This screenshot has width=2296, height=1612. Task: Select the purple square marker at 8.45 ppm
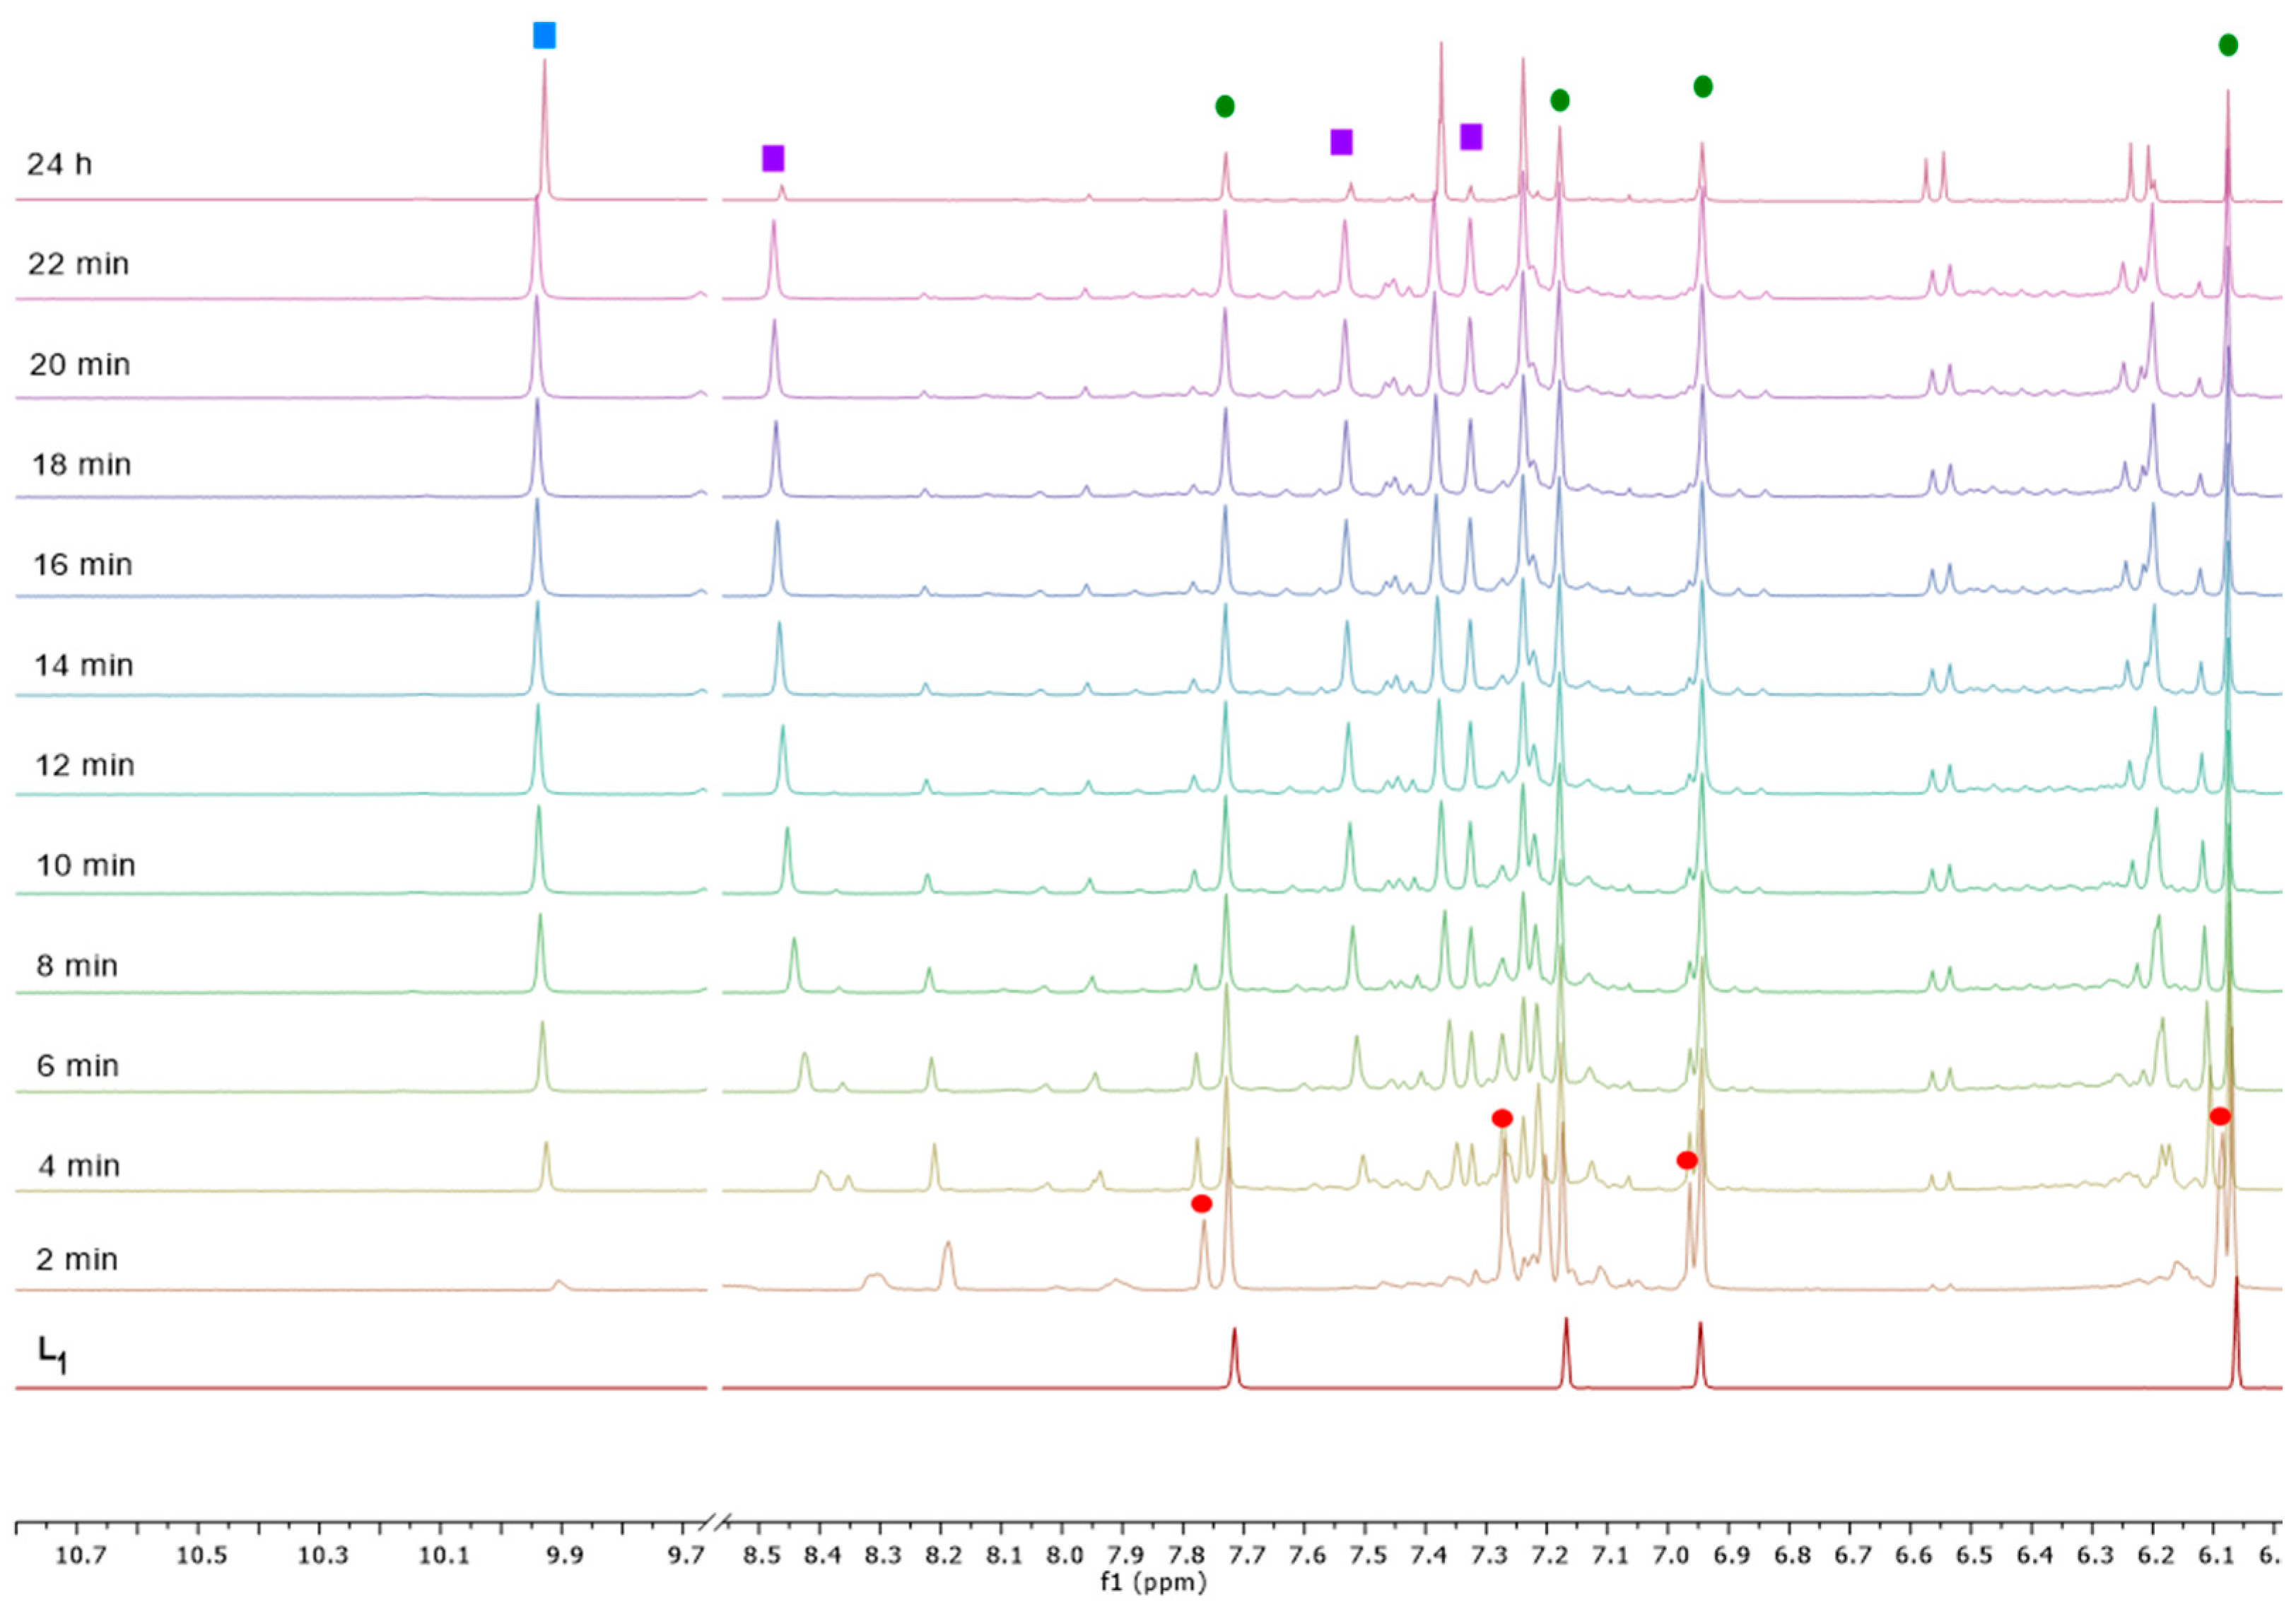(x=773, y=158)
